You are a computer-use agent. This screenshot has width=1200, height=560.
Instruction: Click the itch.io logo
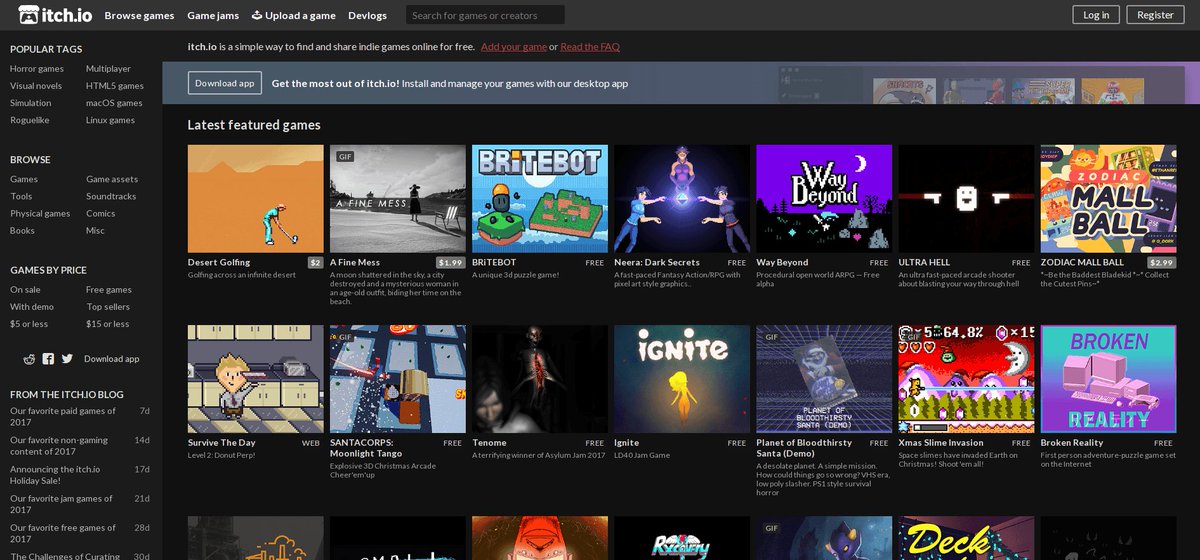point(55,15)
